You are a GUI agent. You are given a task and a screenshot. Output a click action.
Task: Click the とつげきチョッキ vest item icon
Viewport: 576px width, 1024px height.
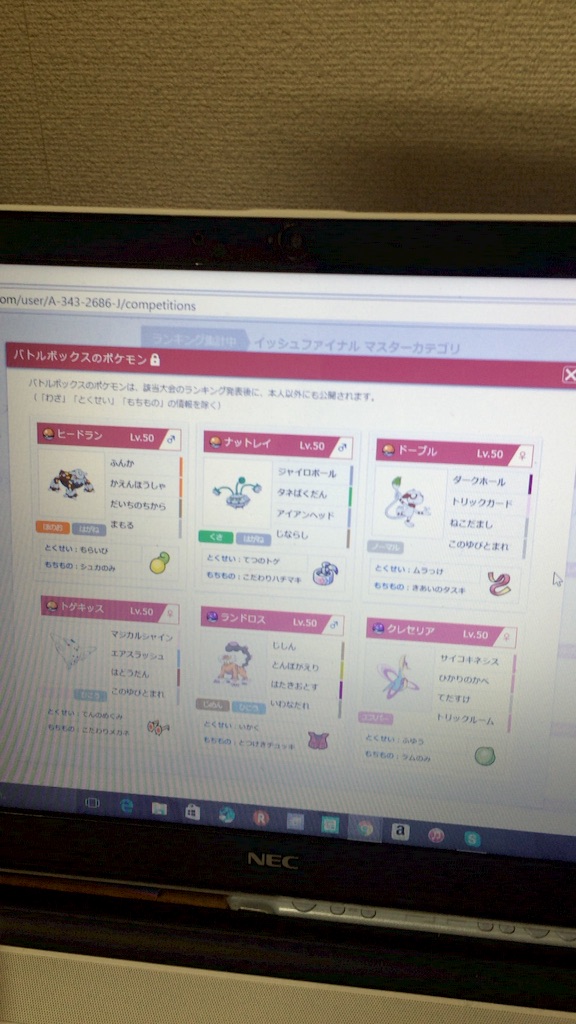(318, 741)
